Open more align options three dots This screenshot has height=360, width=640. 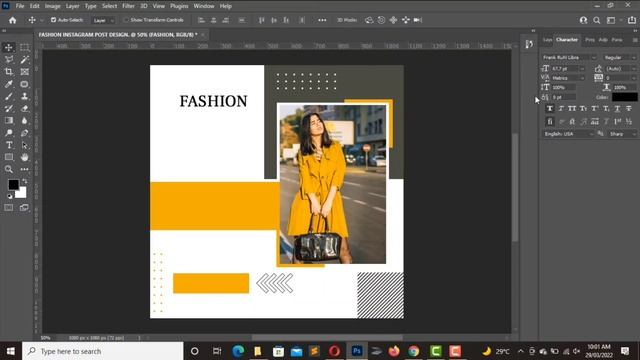click(x=322, y=20)
